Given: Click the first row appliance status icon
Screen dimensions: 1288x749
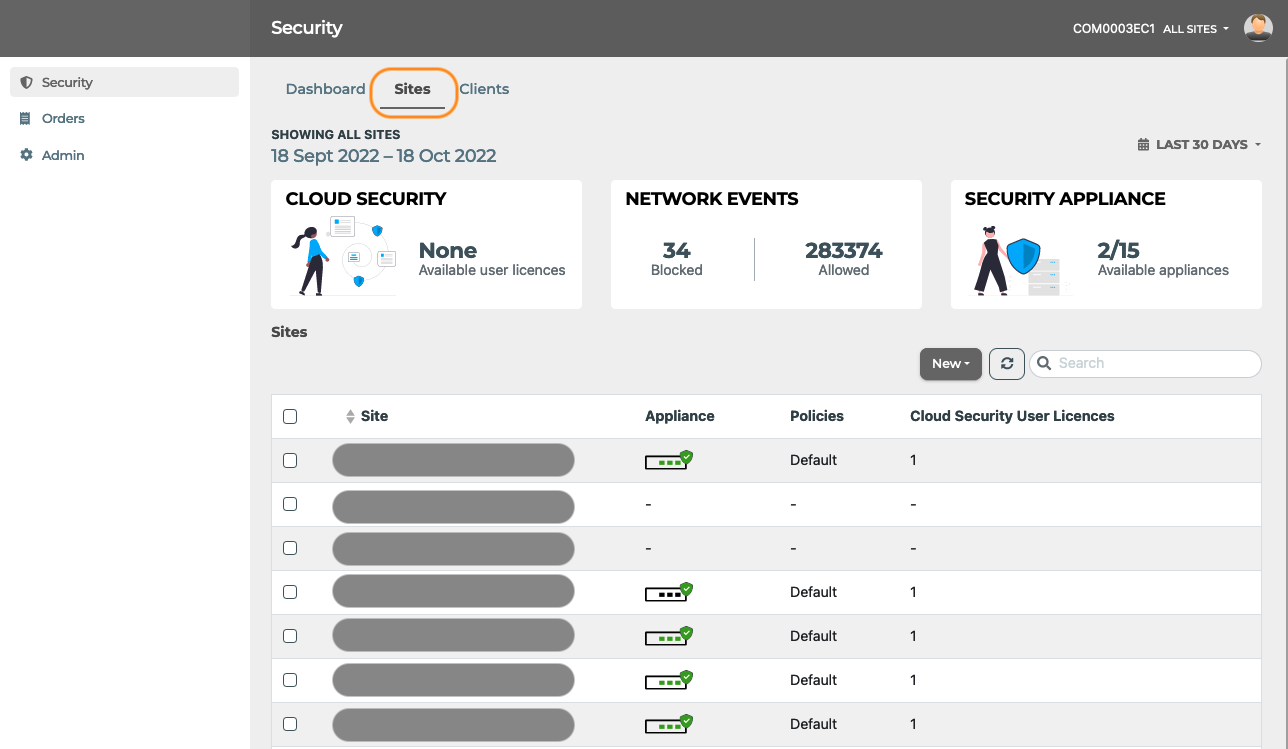Looking at the screenshot, I should [669, 460].
